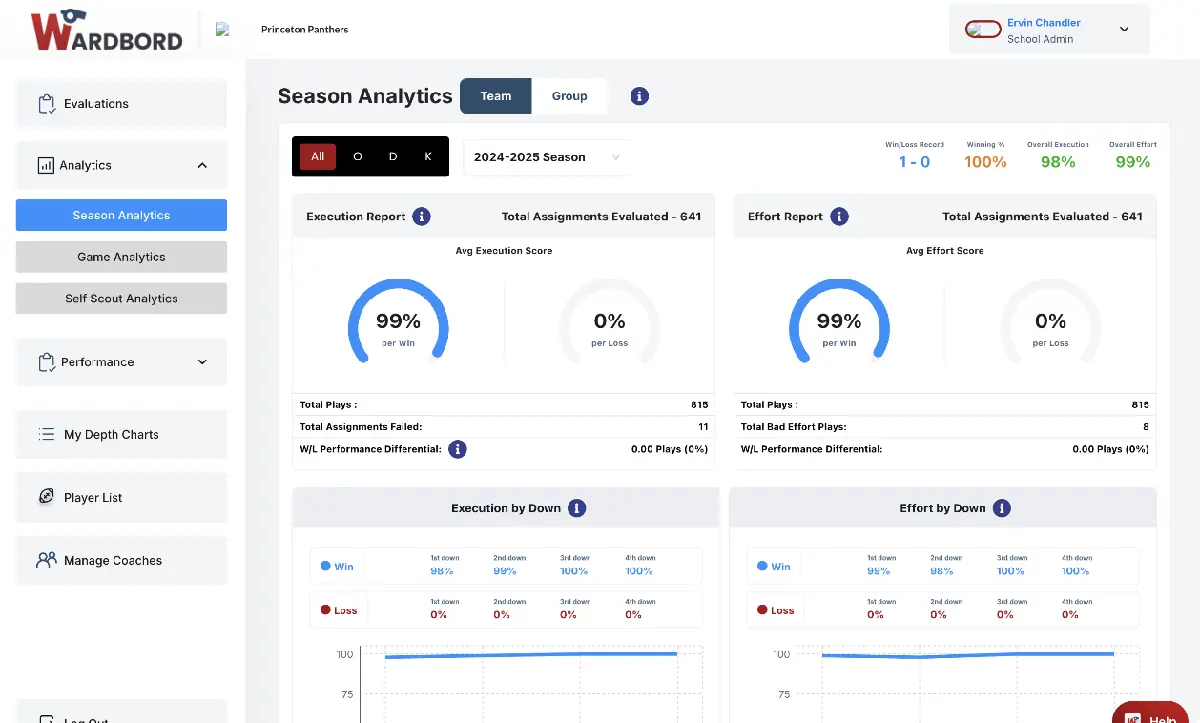Toggle the Loss legend in Execution by Down
This screenshot has height=723, width=1200.
(x=338, y=609)
